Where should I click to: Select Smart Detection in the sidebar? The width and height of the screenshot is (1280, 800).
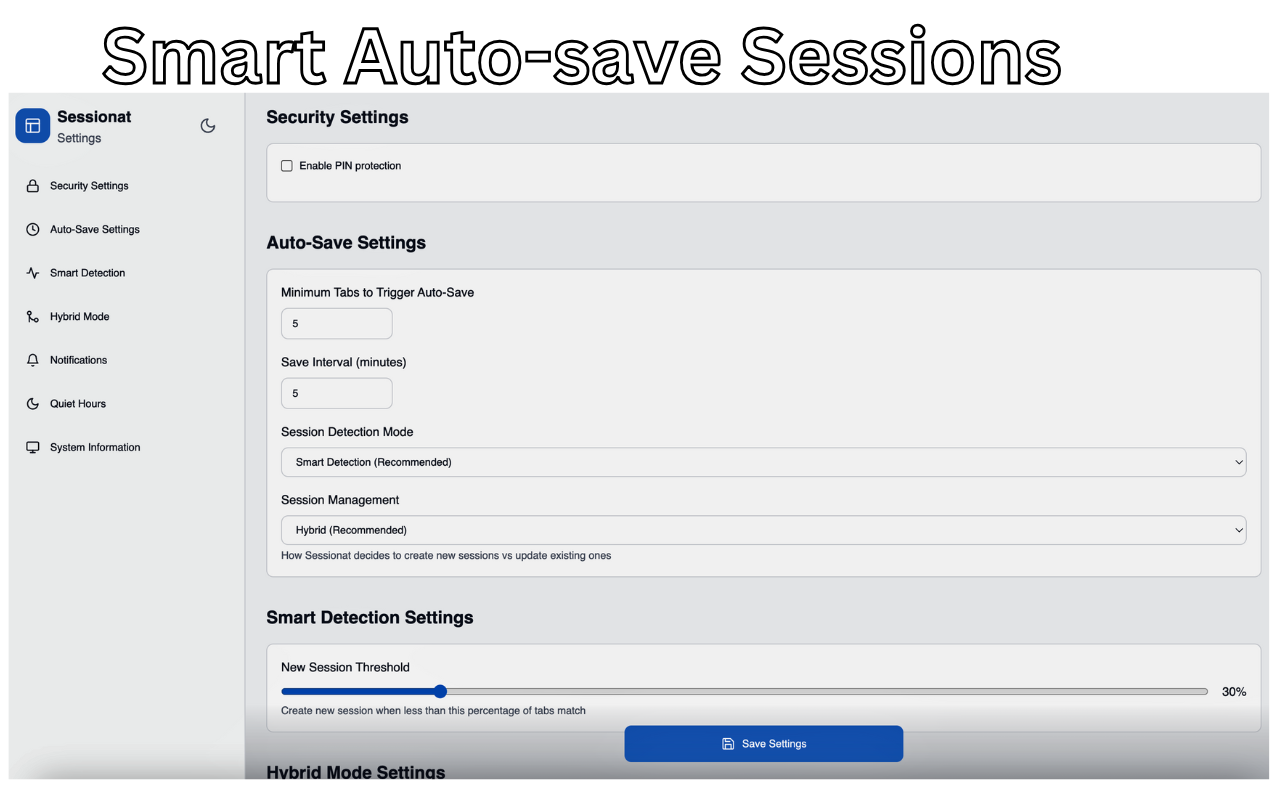click(x=87, y=272)
